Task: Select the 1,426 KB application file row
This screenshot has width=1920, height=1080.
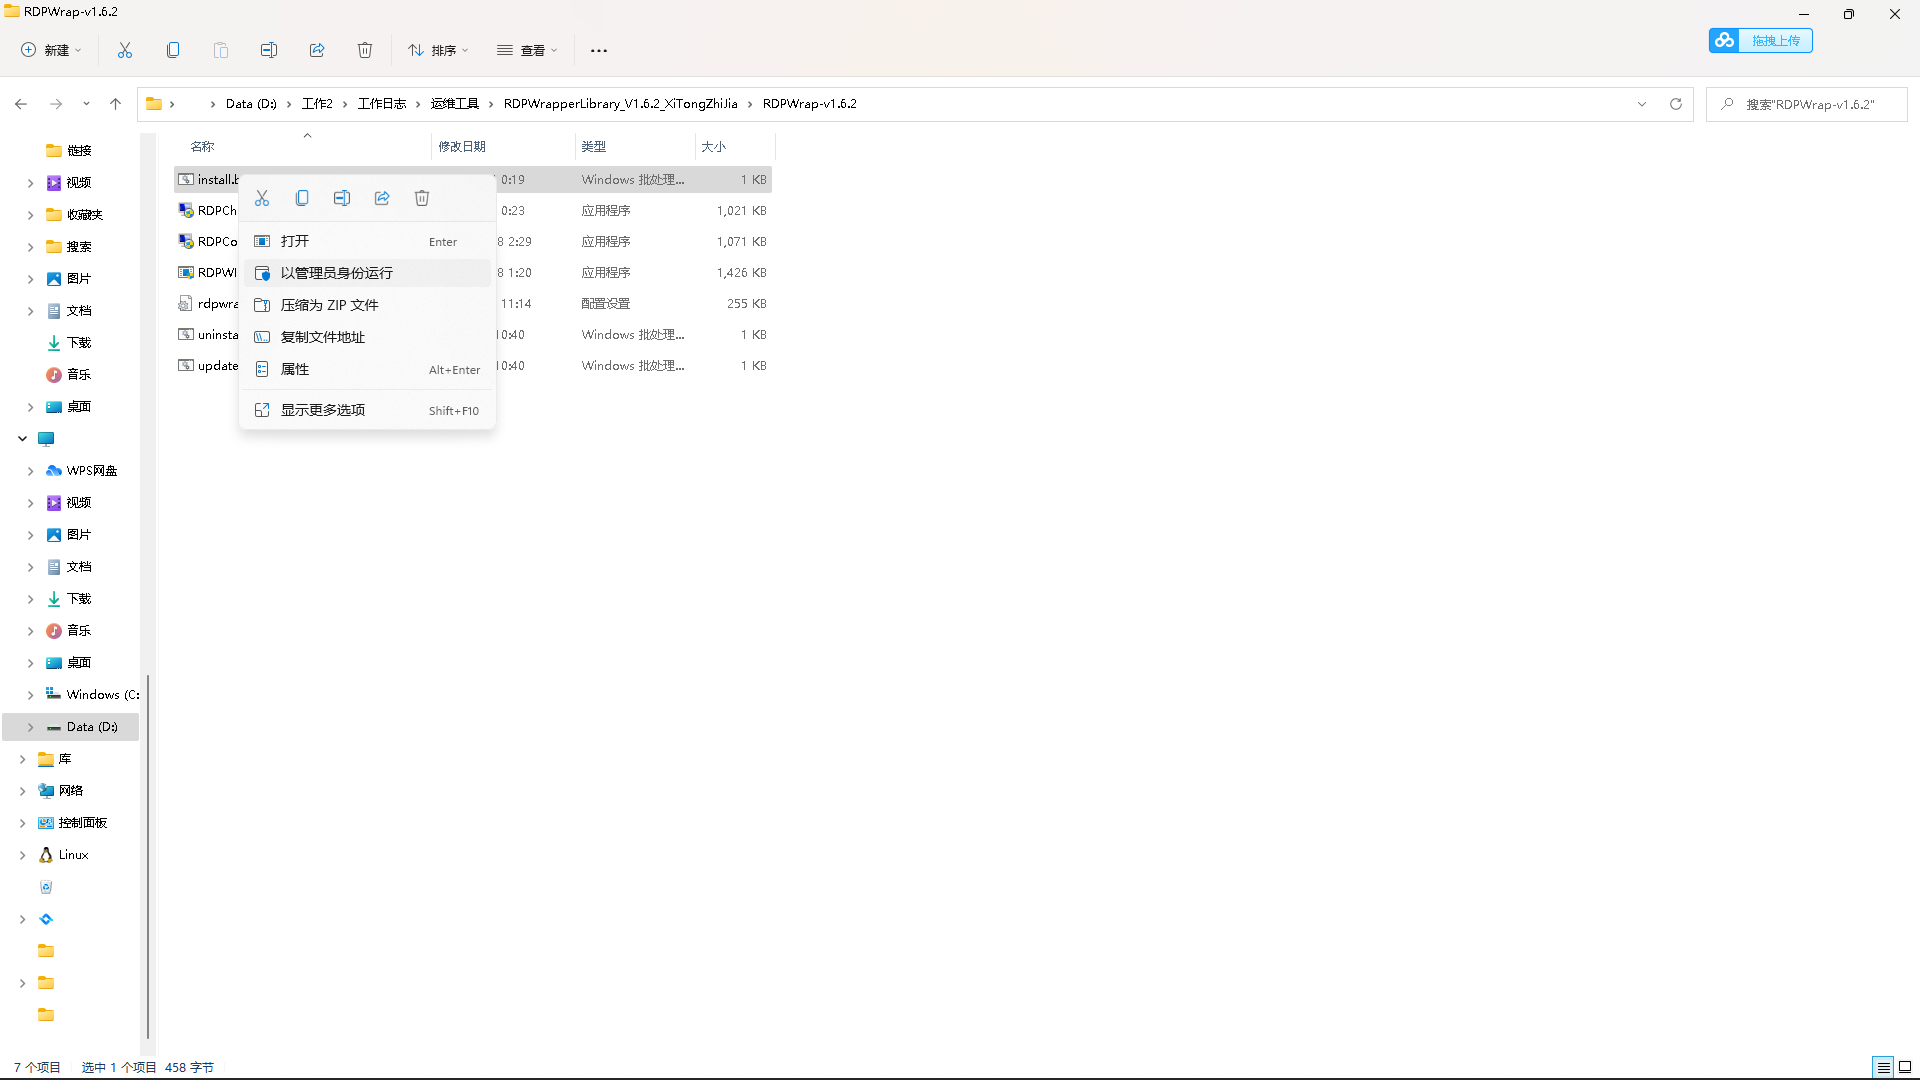Action: pos(473,273)
